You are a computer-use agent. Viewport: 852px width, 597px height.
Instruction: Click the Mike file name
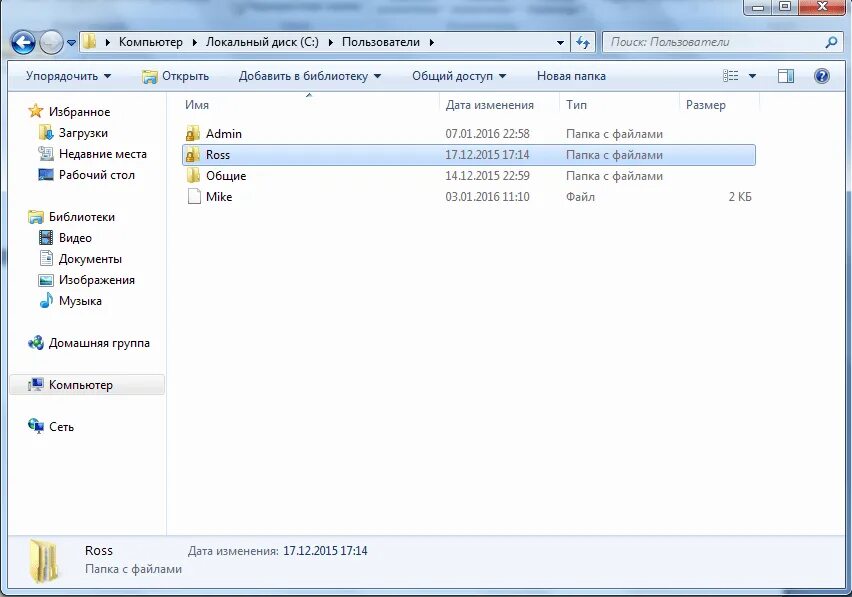(x=219, y=197)
